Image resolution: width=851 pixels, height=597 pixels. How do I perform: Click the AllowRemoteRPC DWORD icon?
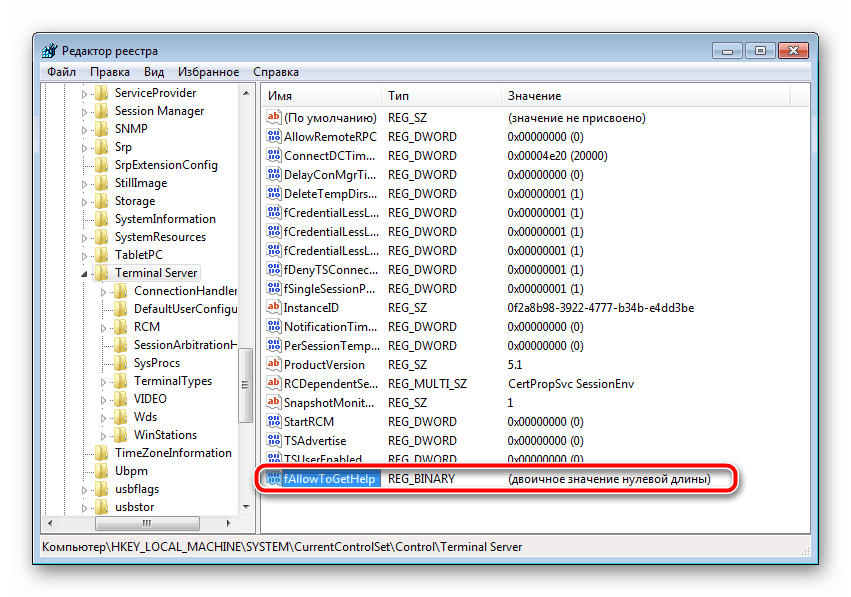(273, 136)
